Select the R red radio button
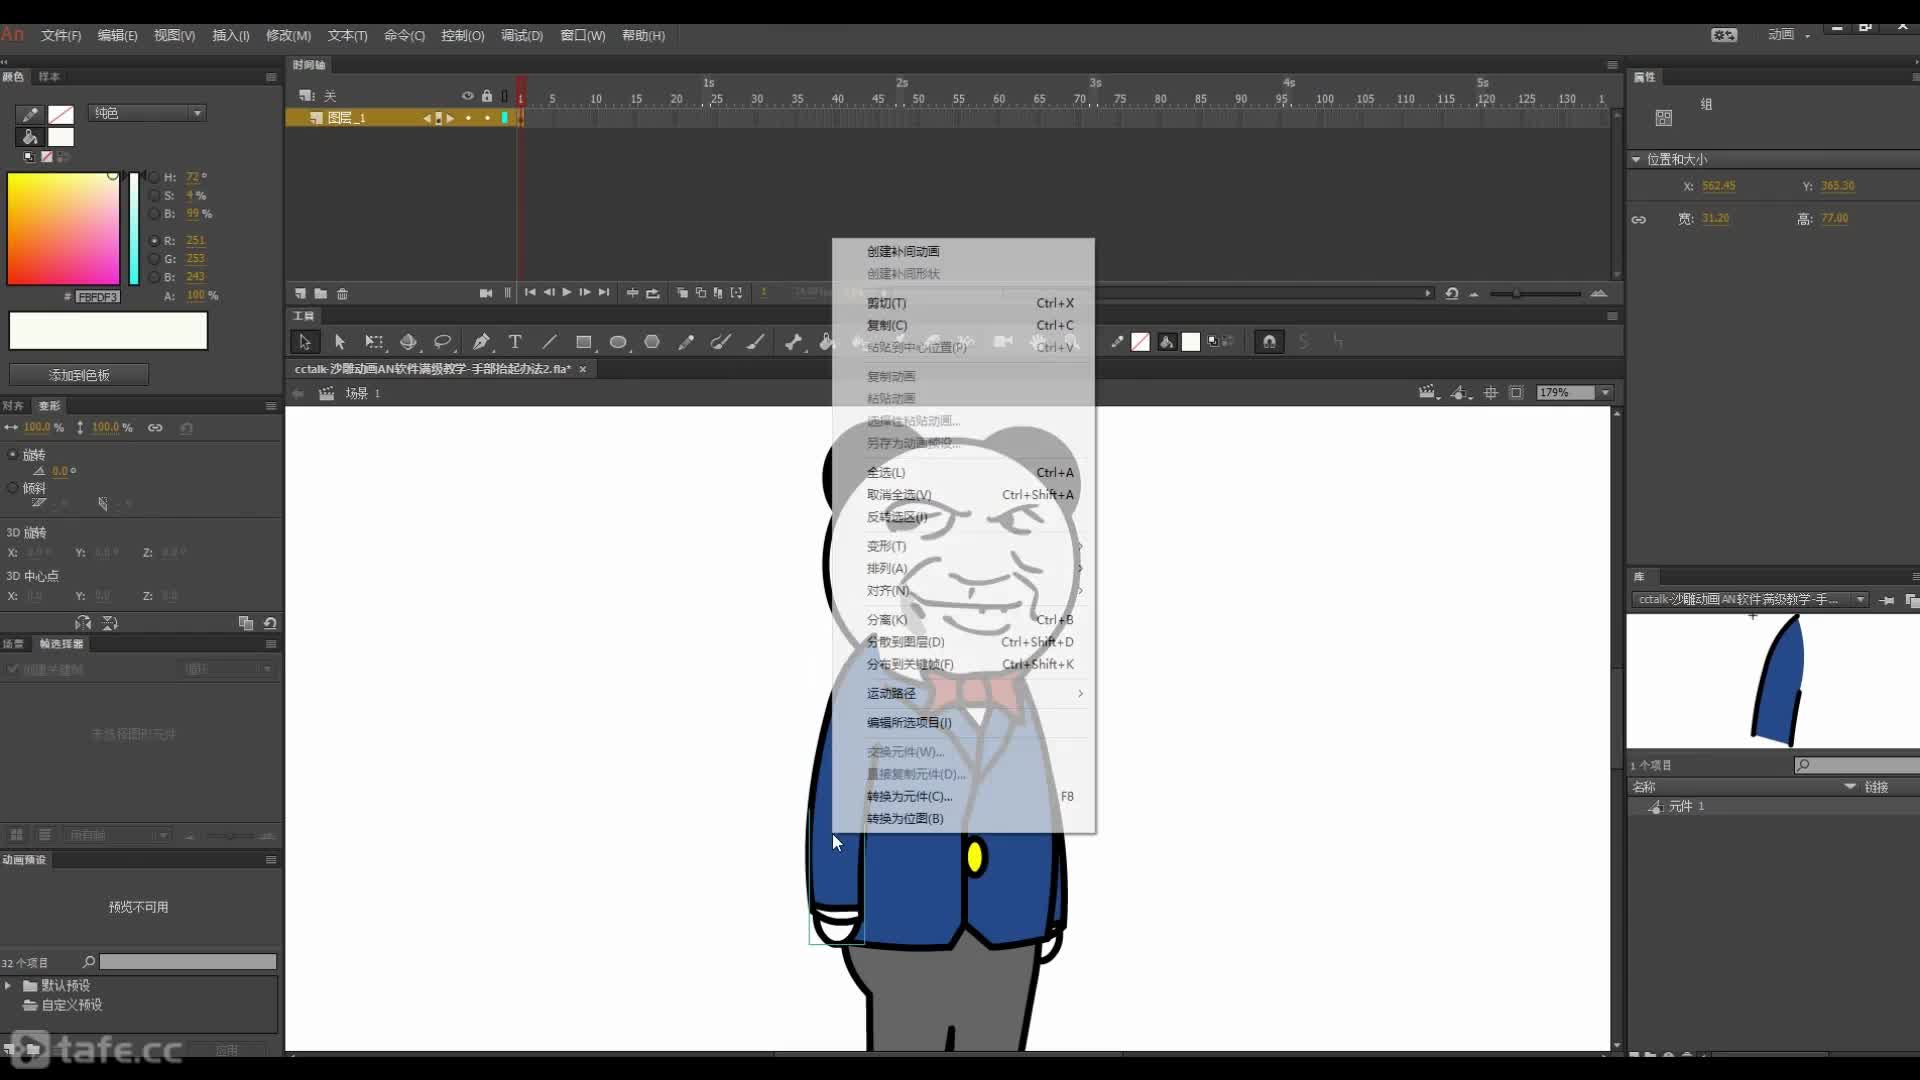This screenshot has width=1920, height=1080. (x=154, y=241)
